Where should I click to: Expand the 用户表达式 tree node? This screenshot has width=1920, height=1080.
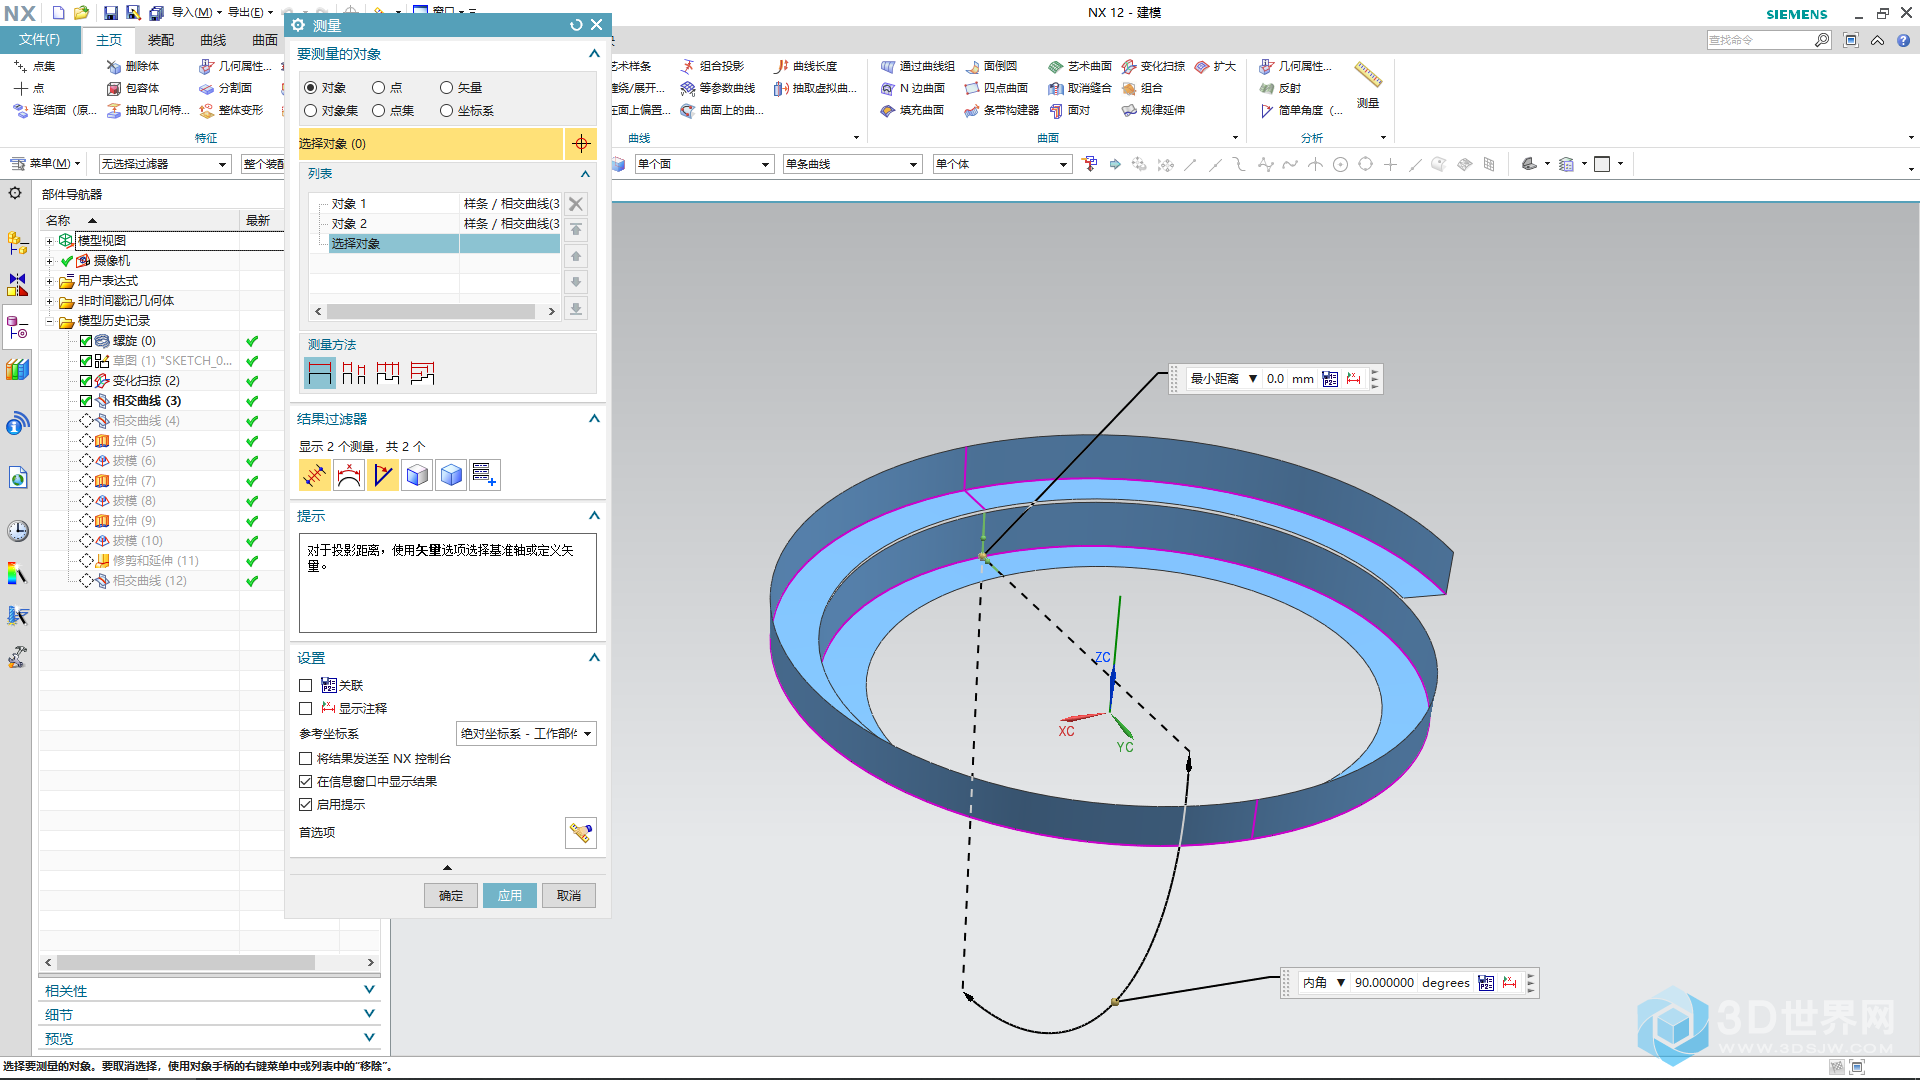[x=49, y=281]
